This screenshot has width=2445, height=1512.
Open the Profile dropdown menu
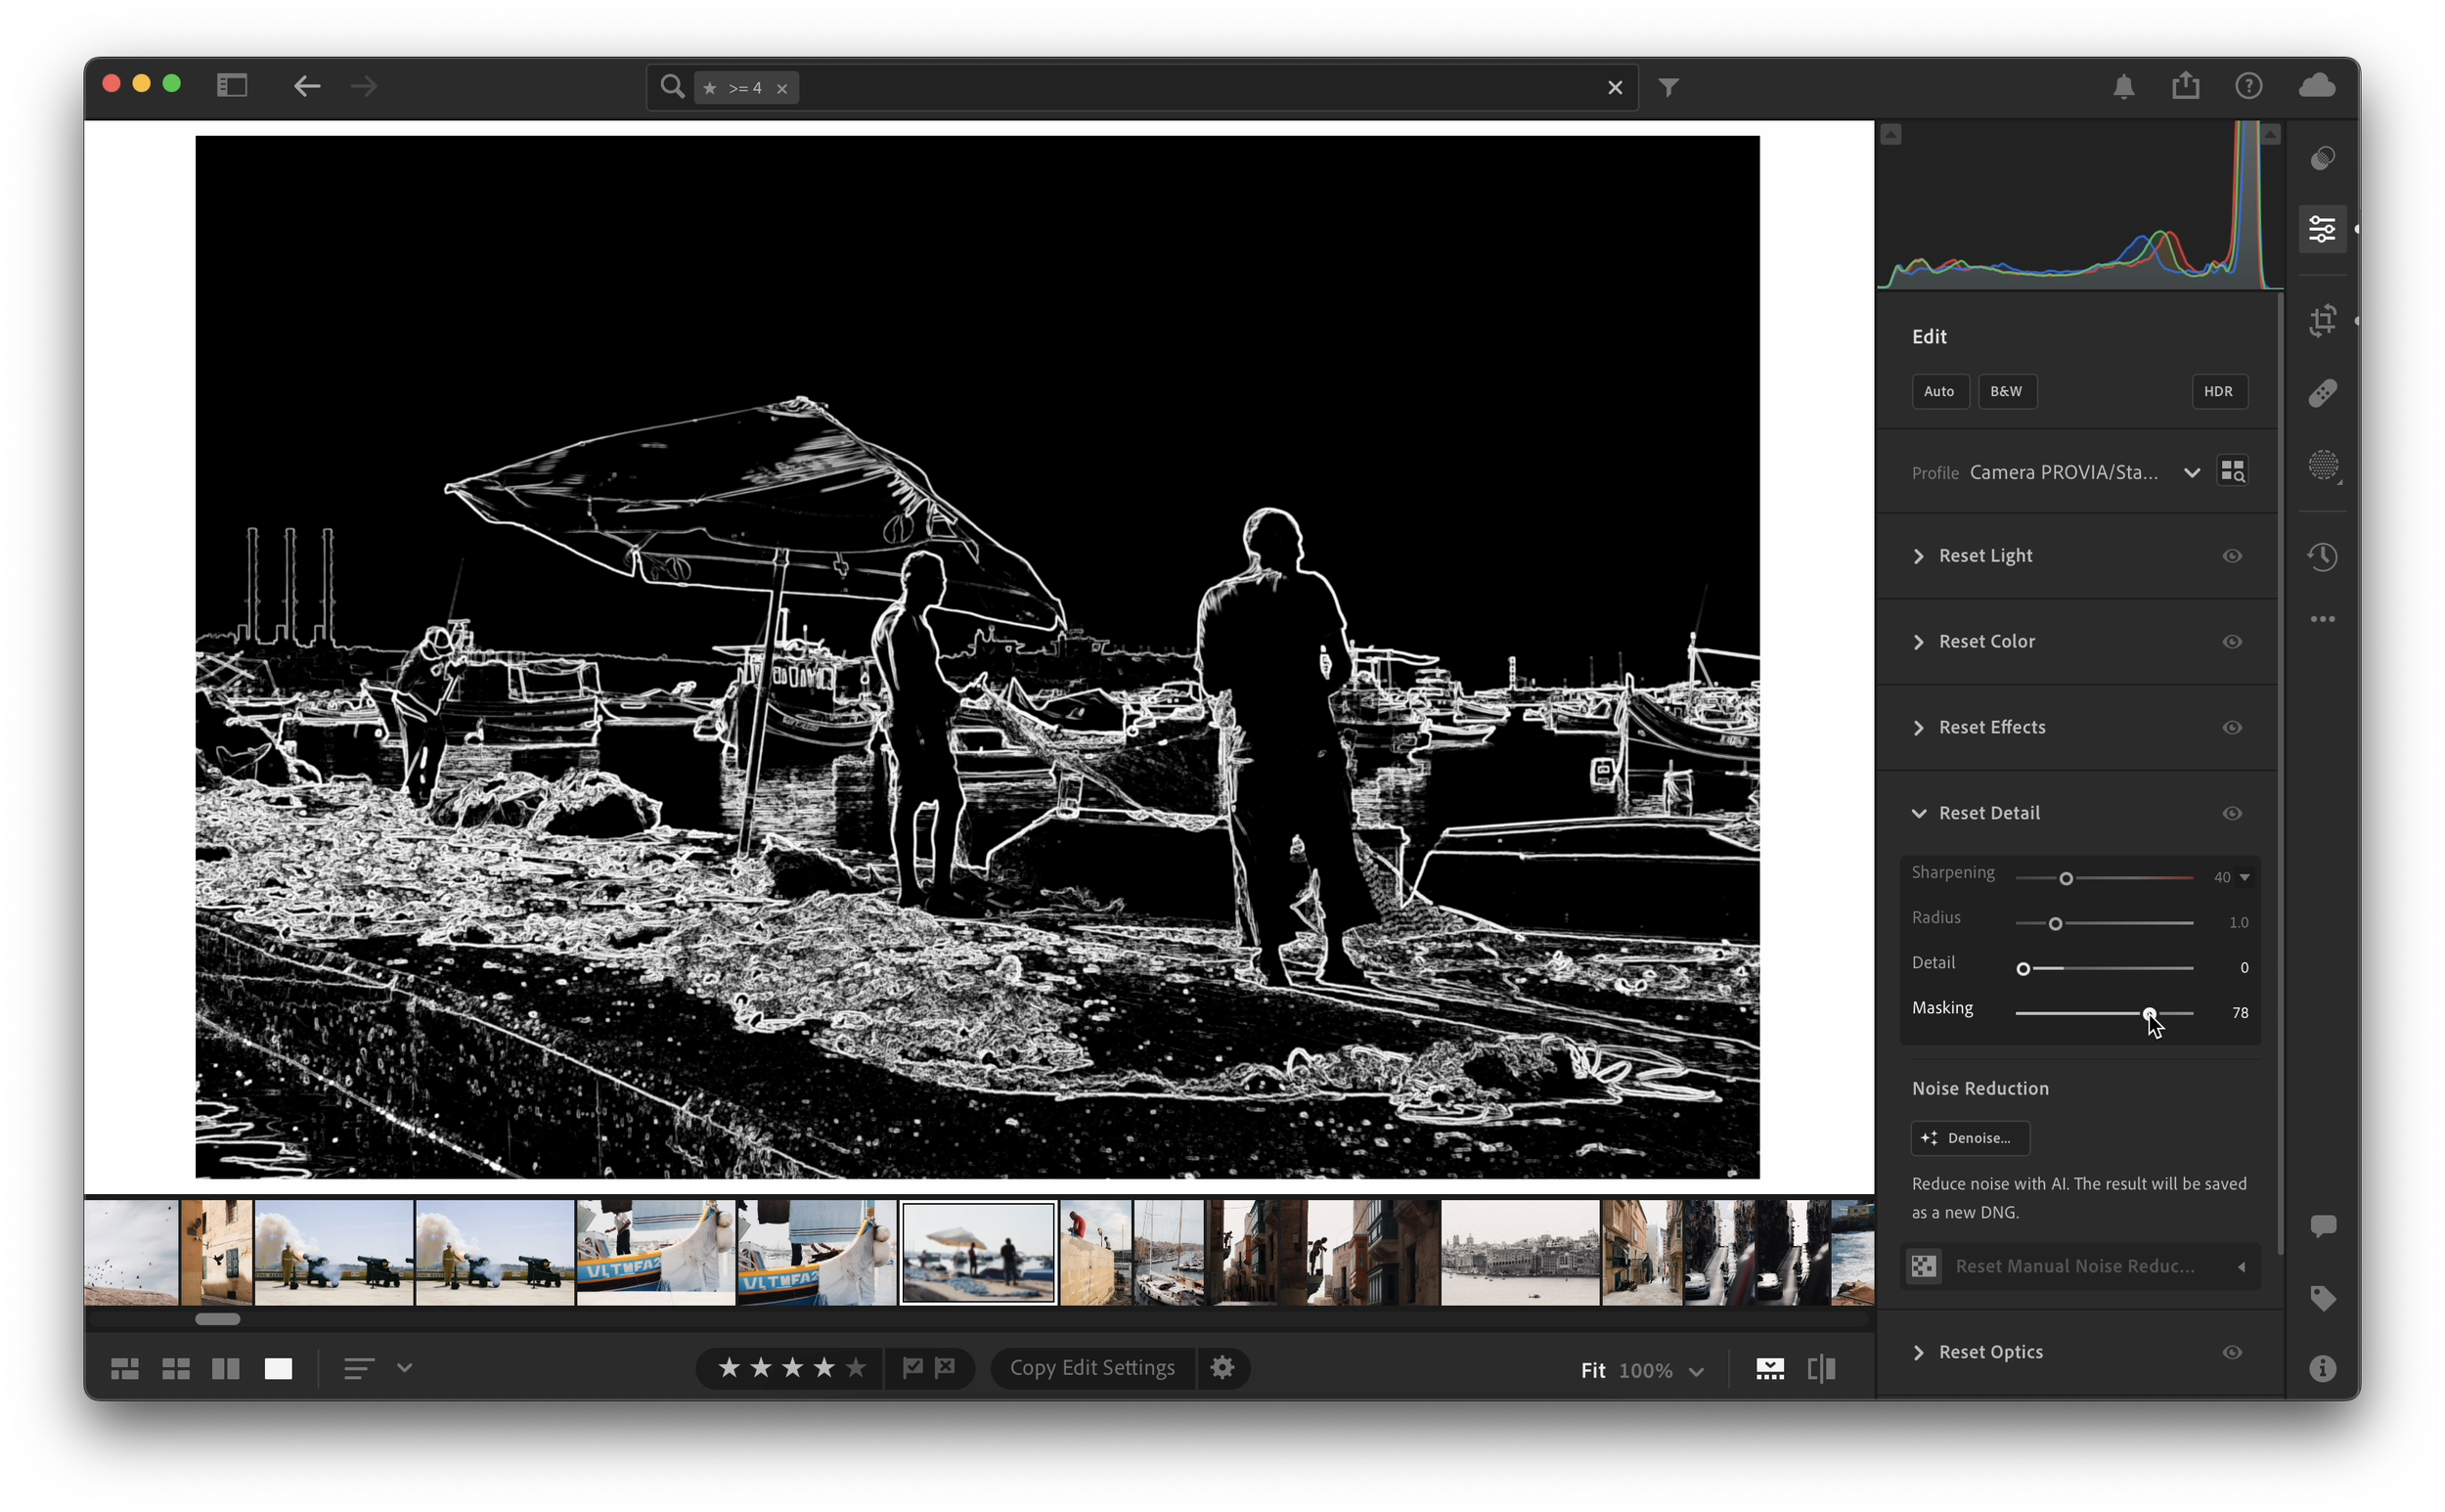(x=2190, y=473)
